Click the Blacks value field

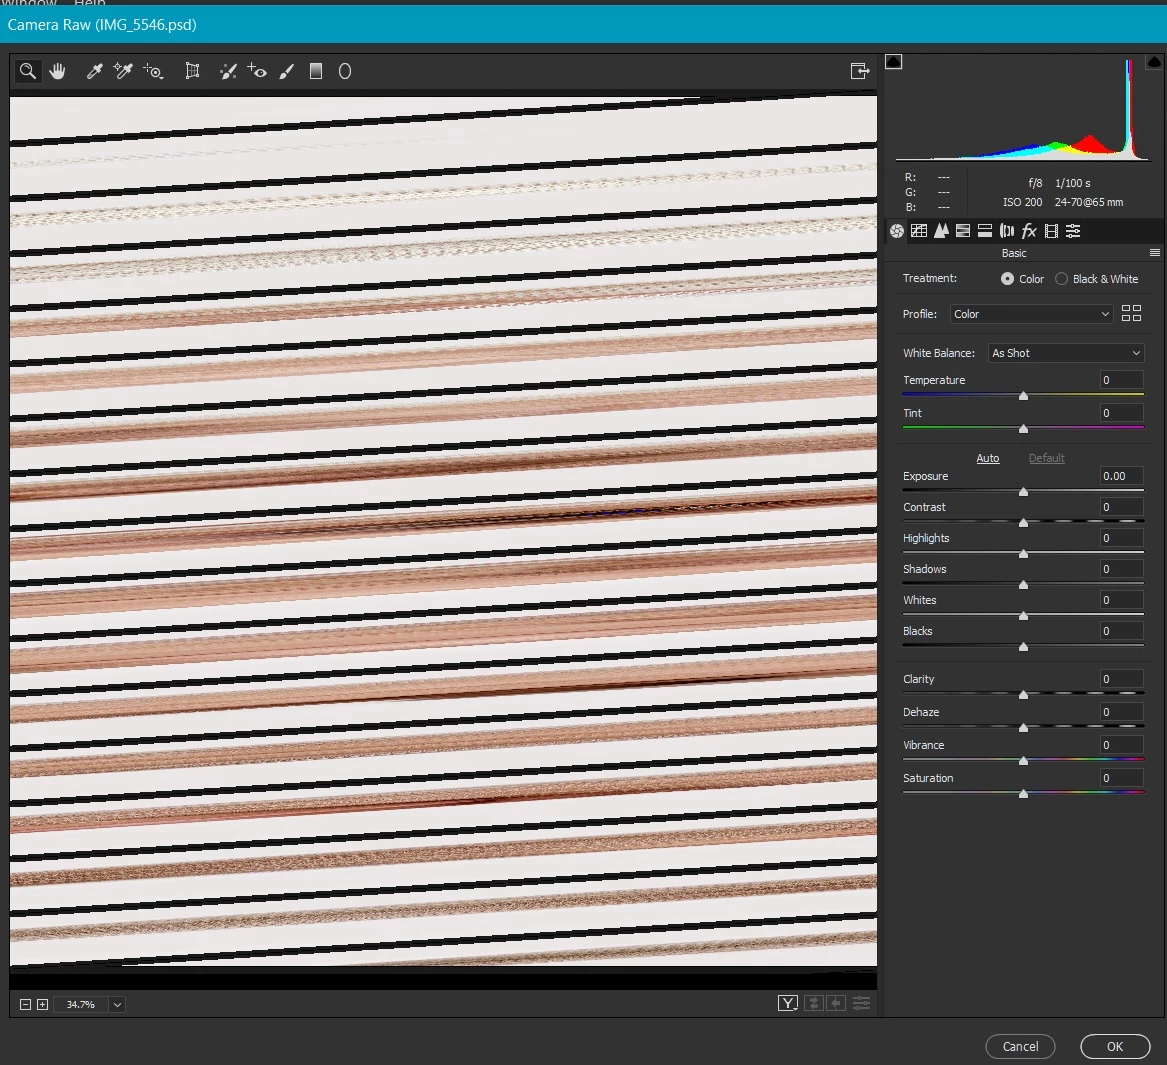point(1121,630)
